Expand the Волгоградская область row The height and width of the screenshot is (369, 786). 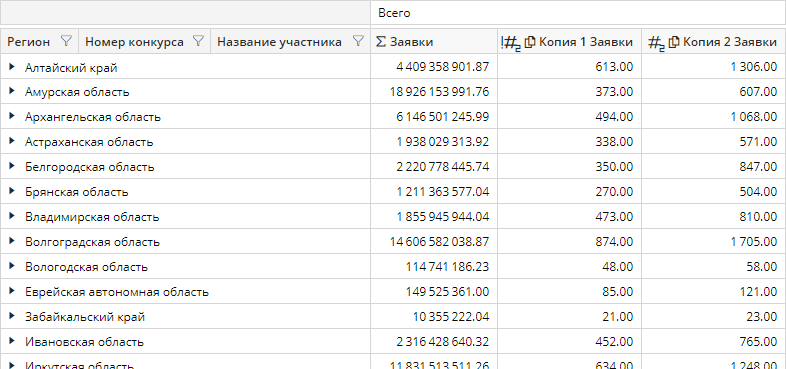(12, 241)
